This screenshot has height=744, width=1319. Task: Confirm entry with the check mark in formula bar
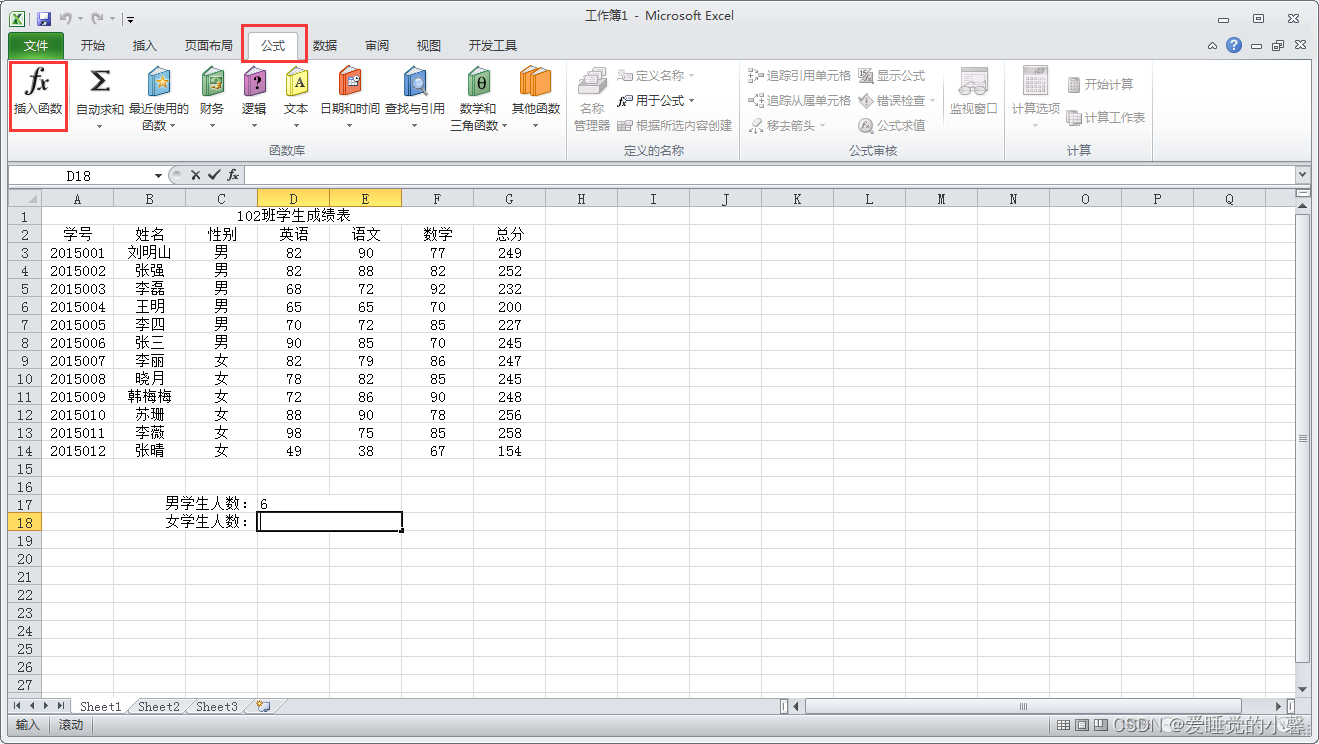tap(214, 175)
